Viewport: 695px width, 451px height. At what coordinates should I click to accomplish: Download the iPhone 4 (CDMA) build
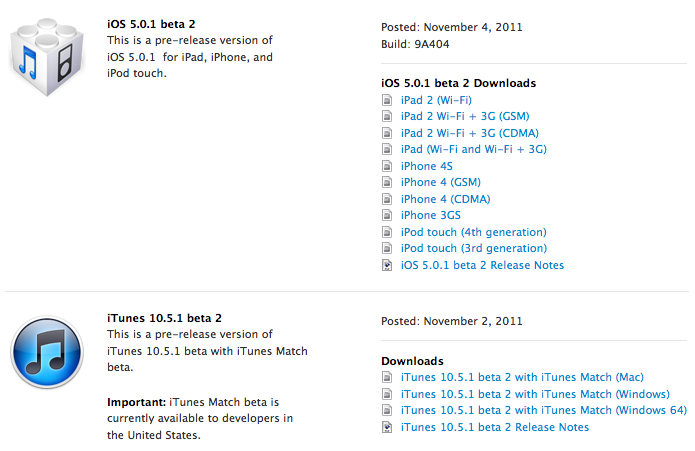[443, 199]
